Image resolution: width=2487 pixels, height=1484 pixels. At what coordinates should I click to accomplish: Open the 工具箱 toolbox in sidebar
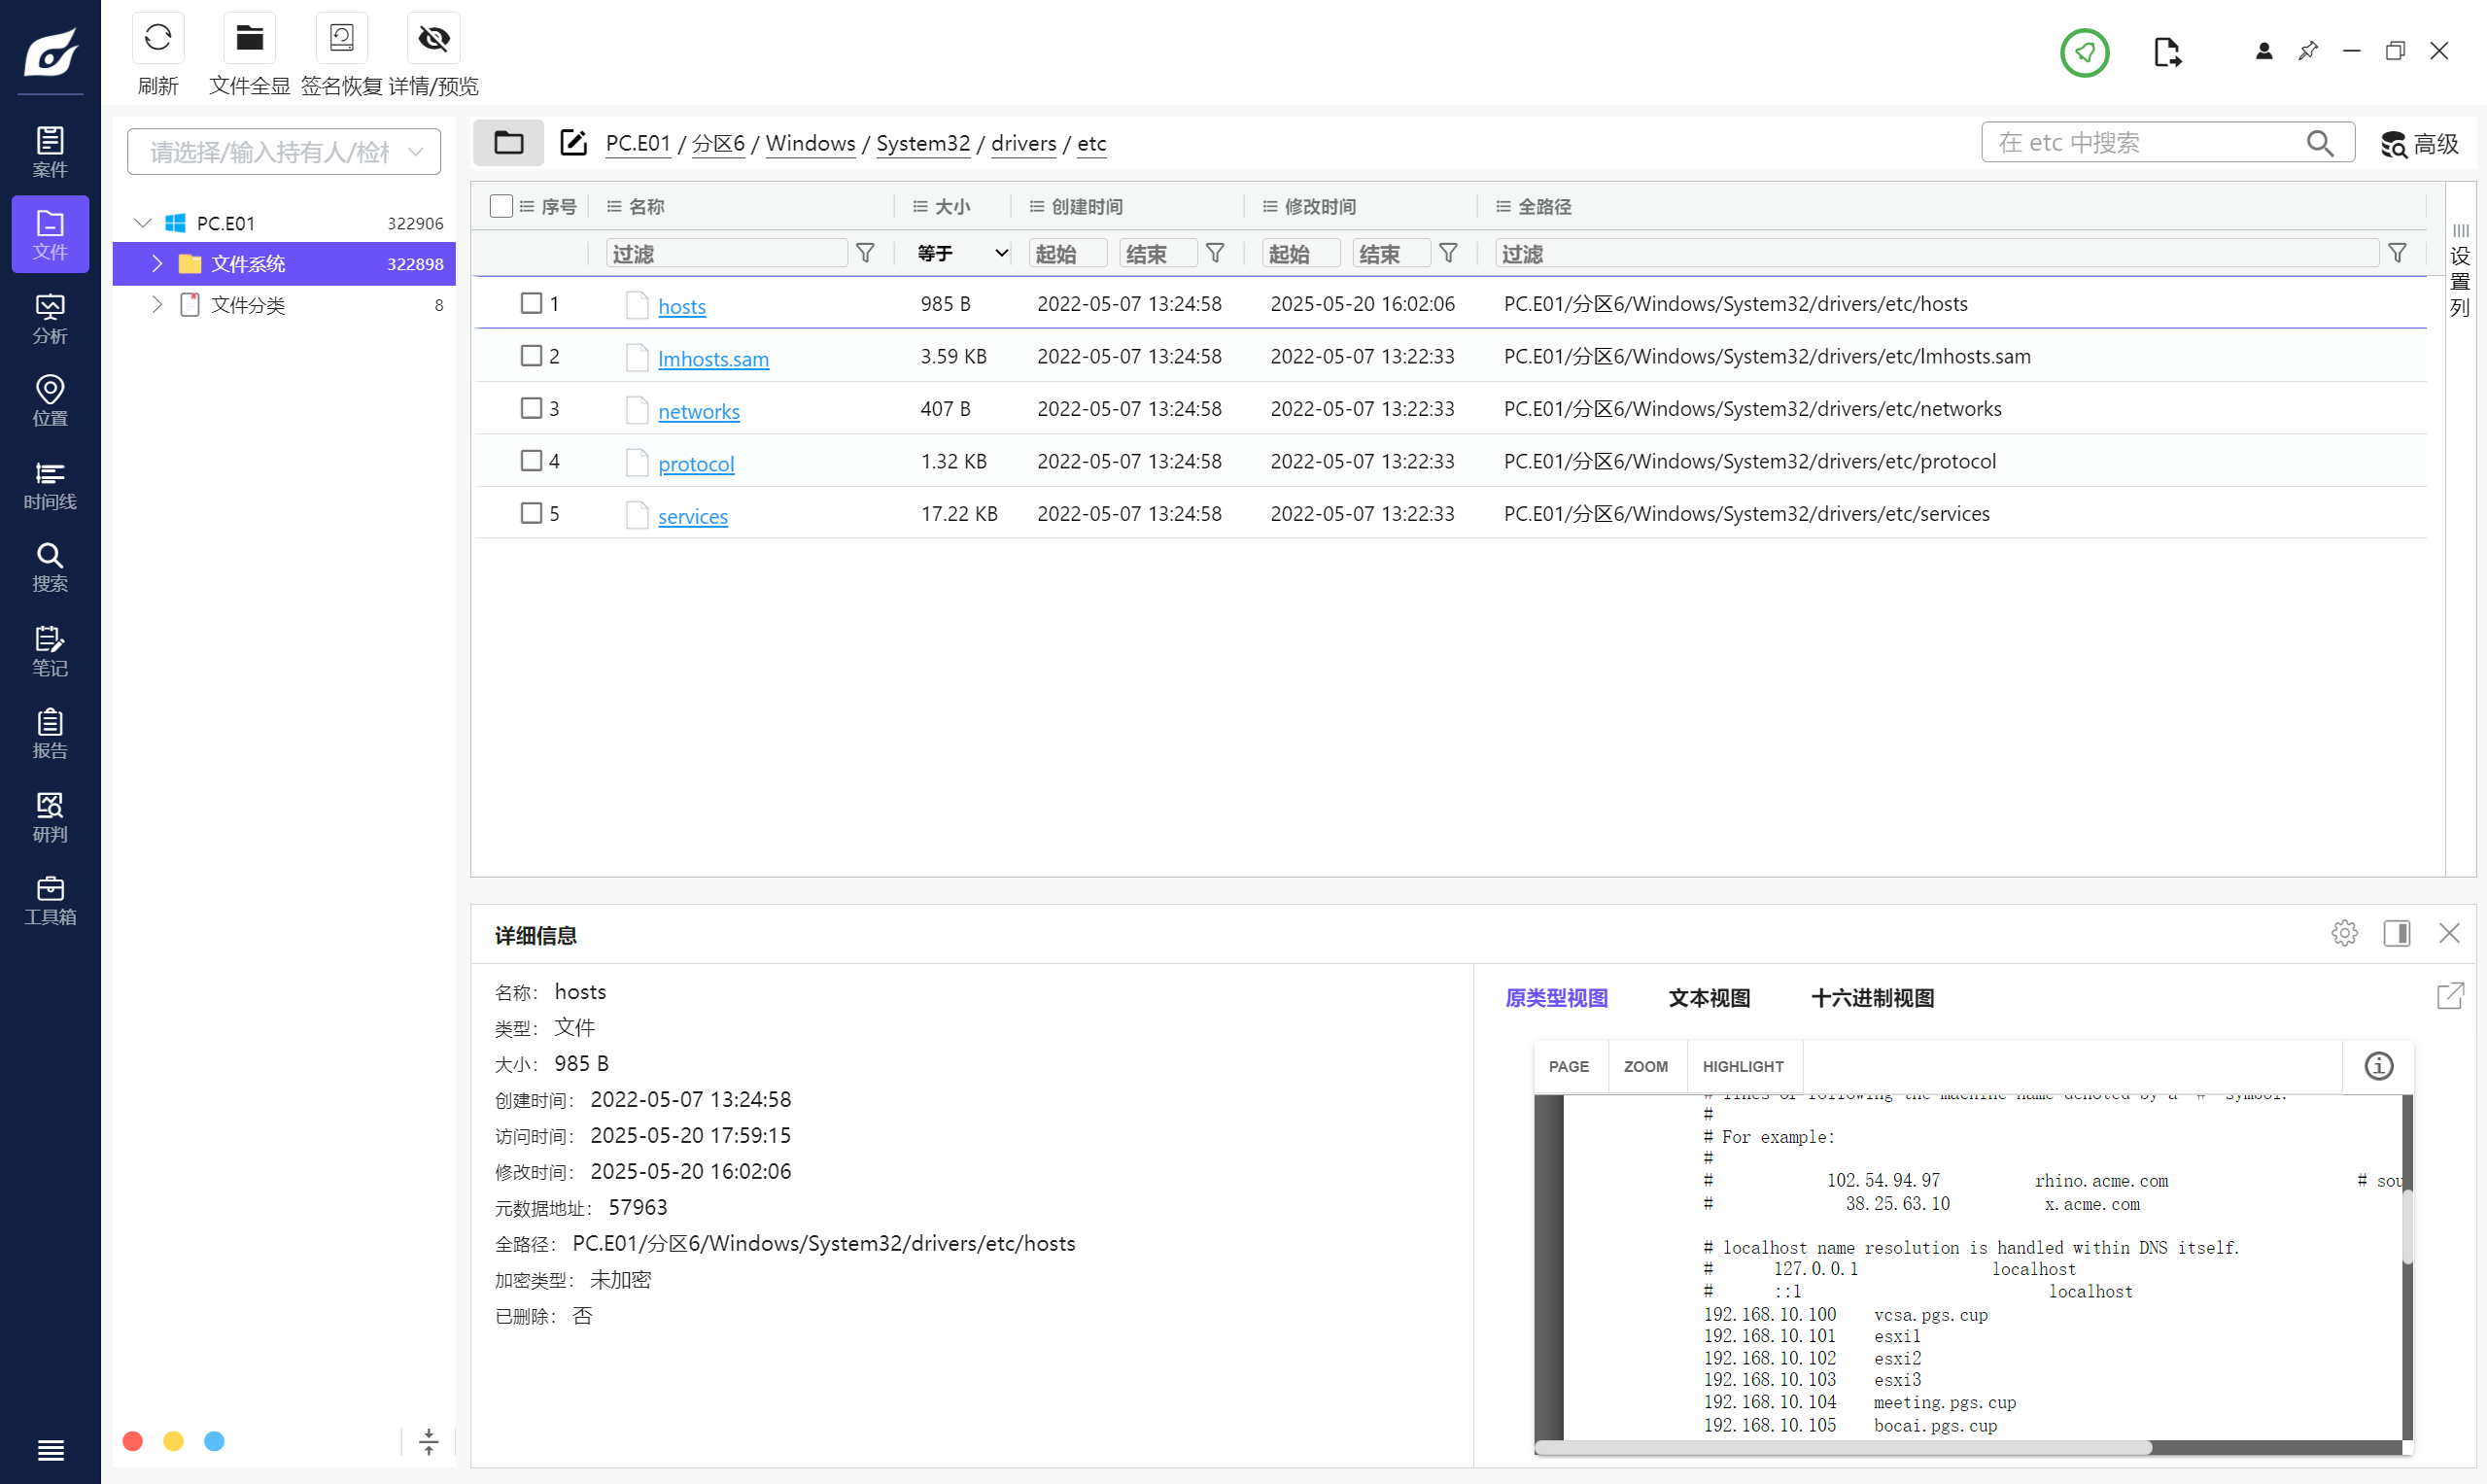(x=50, y=900)
